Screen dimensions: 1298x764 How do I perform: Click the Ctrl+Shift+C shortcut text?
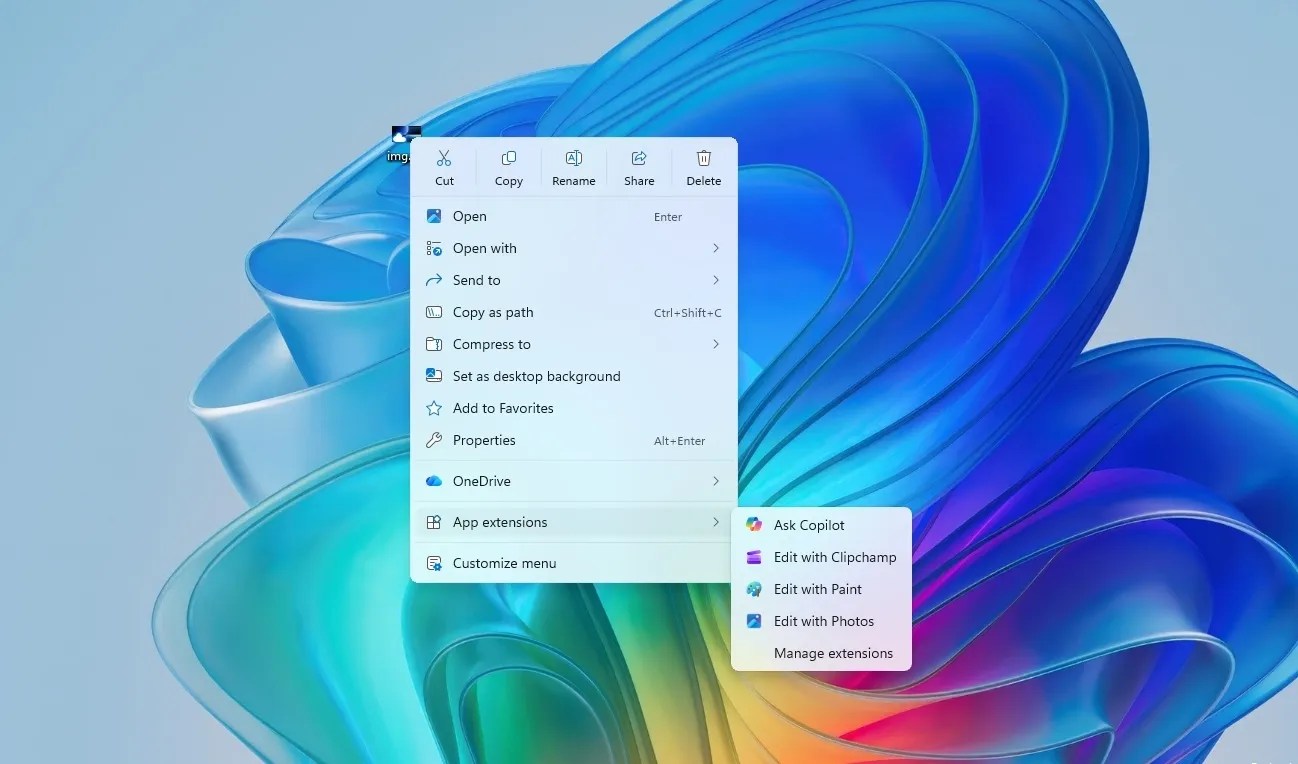tap(688, 313)
